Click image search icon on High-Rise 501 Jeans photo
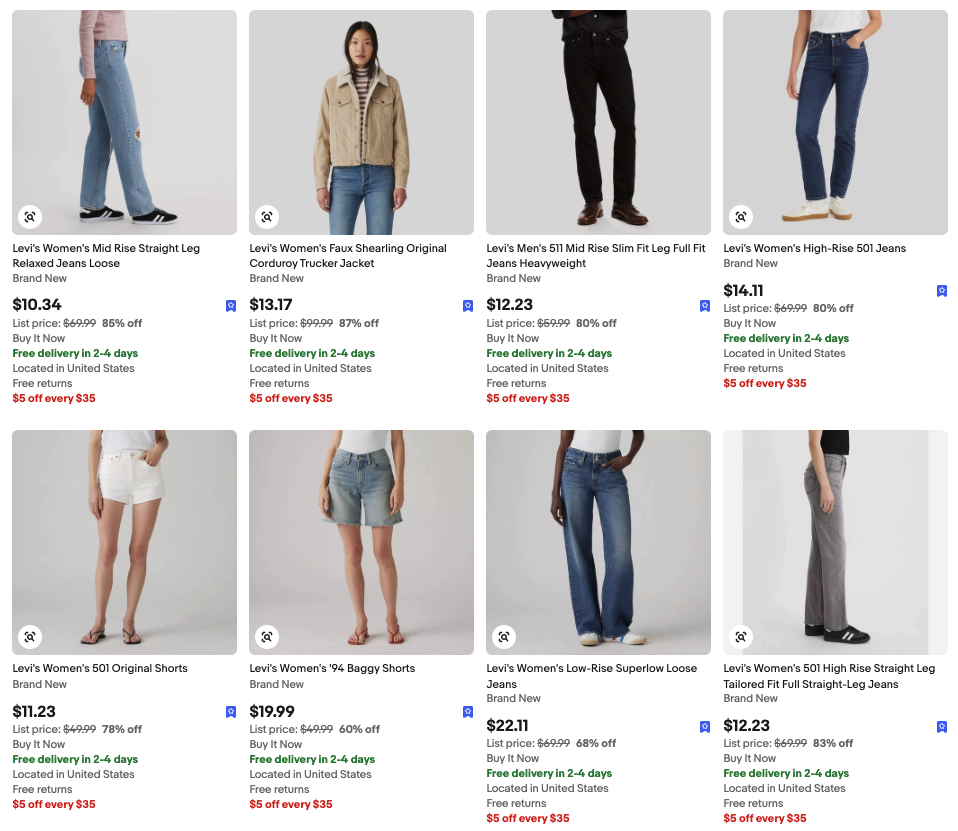958x831 pixels. tap(741, 217)
